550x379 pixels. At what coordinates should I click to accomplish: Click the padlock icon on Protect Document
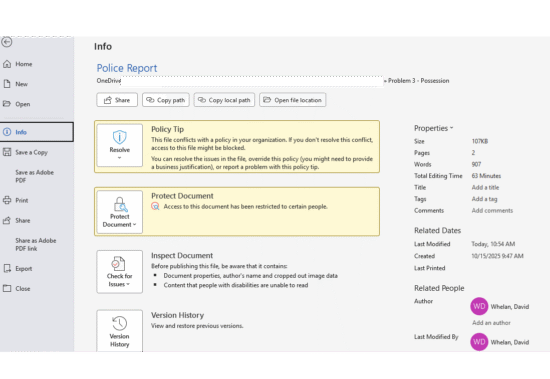pyautogui.click(x=120, y=204)
